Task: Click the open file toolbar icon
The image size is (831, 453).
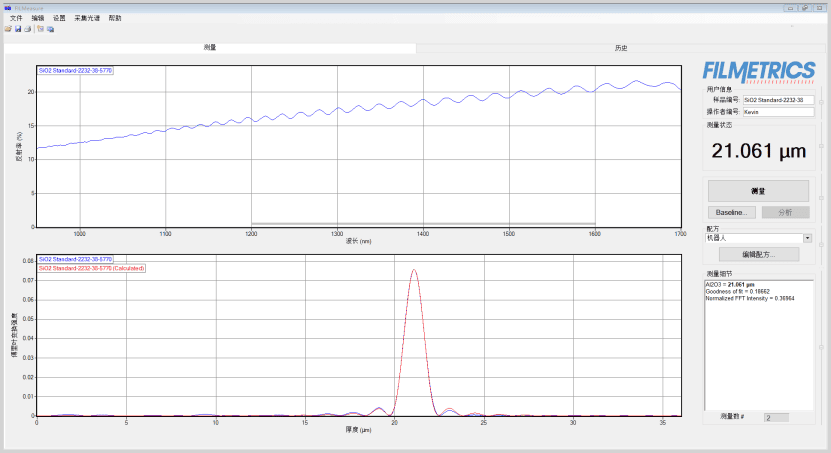Action: [x=8, y=29]
